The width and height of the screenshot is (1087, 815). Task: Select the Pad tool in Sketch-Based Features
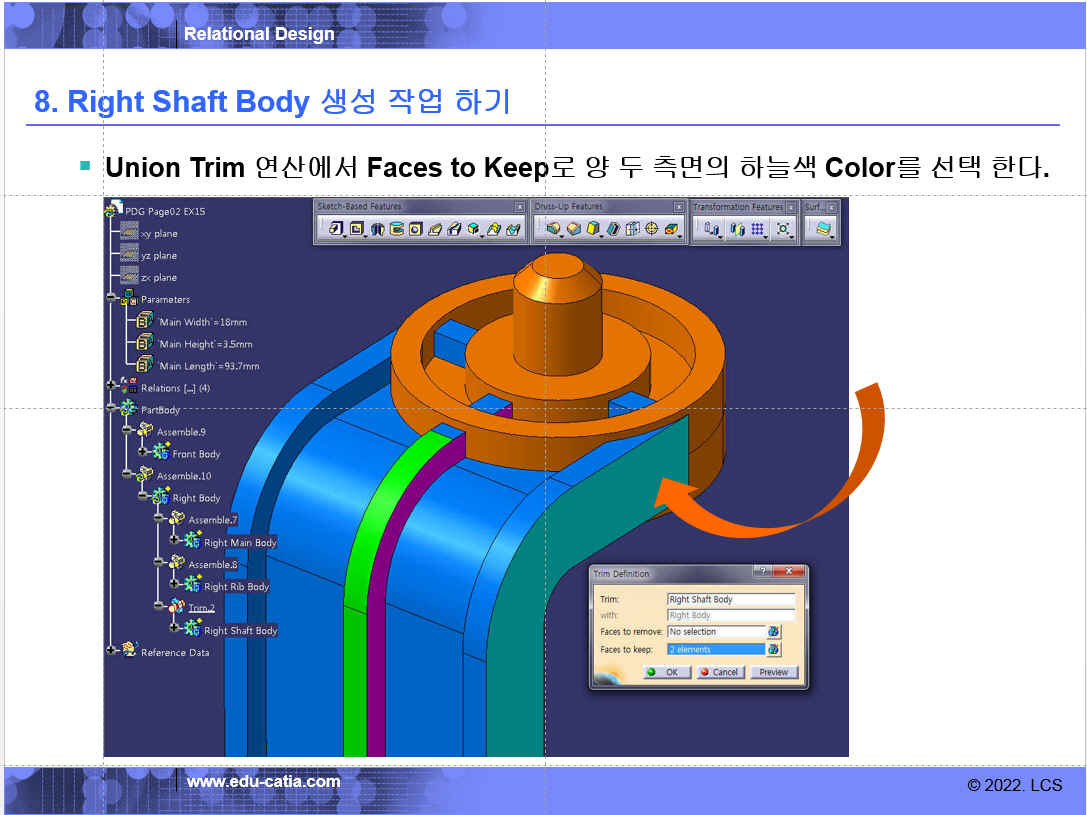click(x=336, y=229)
